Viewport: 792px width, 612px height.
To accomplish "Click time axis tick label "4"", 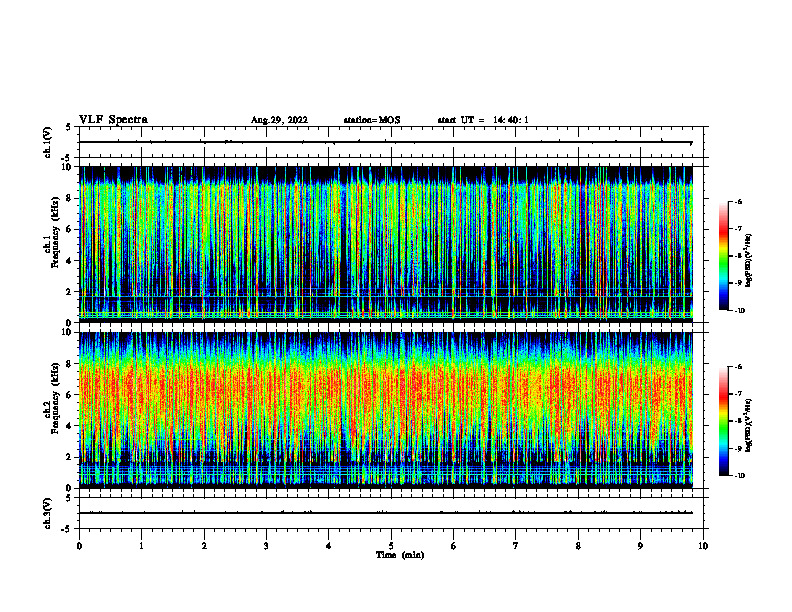I will (x=328, y=546).
